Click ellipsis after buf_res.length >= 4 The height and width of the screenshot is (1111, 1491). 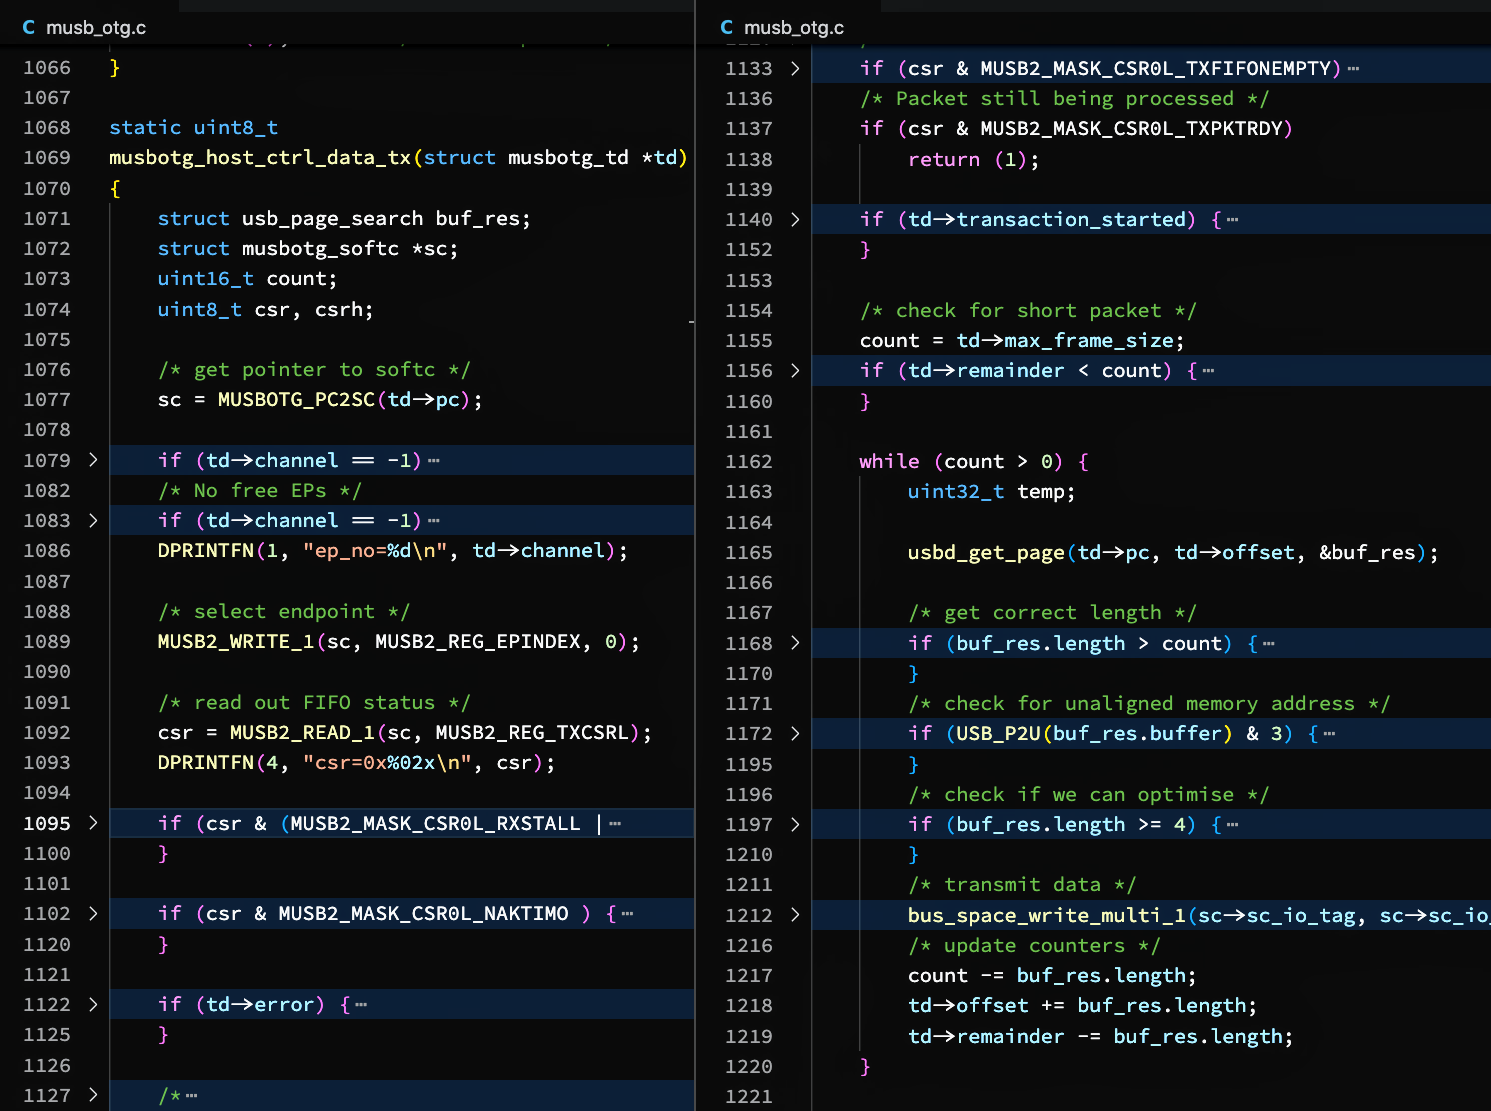1232,825
